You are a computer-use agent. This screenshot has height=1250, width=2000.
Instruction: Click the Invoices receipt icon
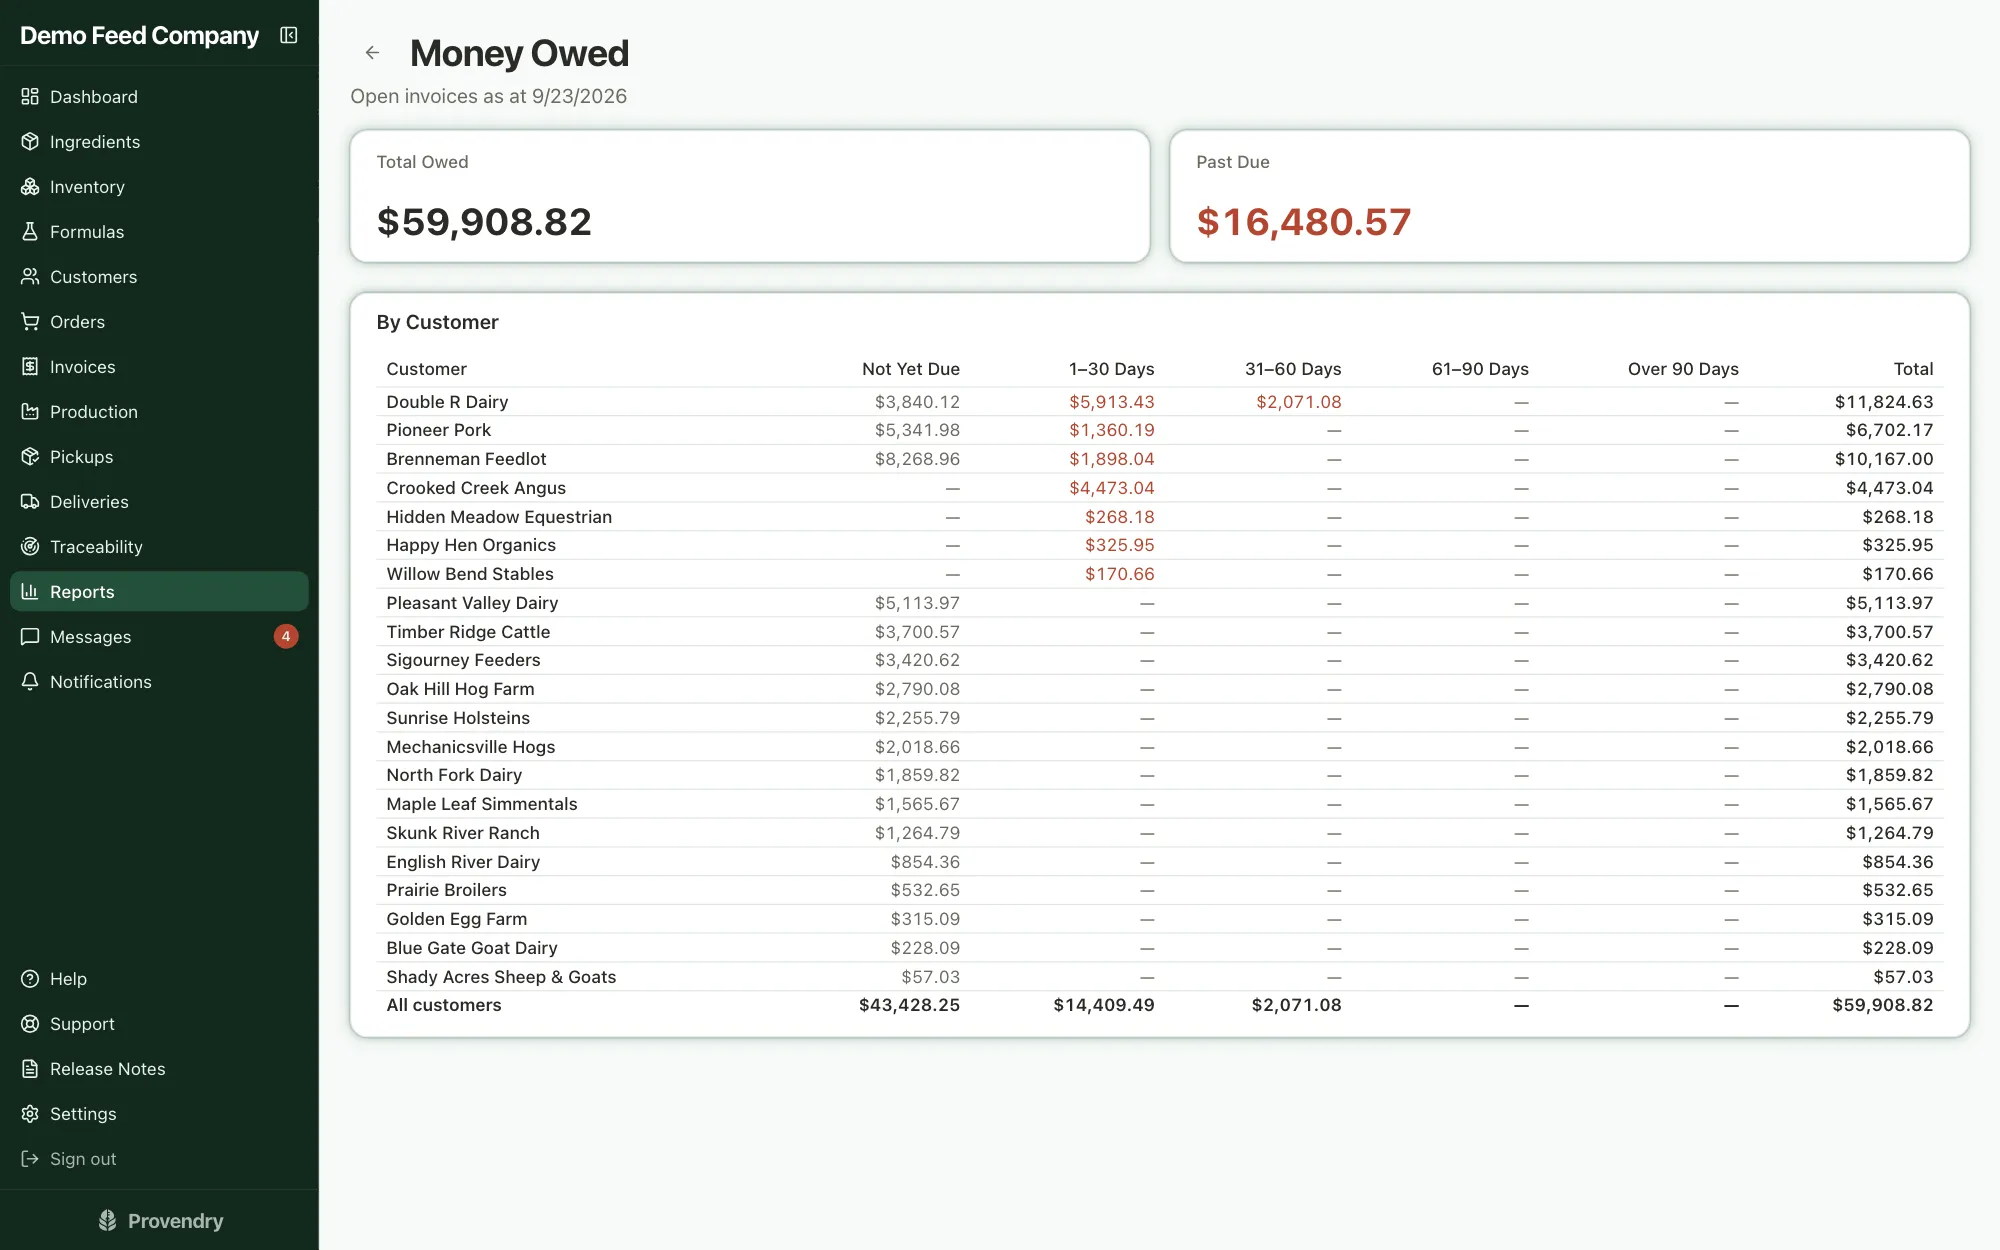[x=30, y=367]
